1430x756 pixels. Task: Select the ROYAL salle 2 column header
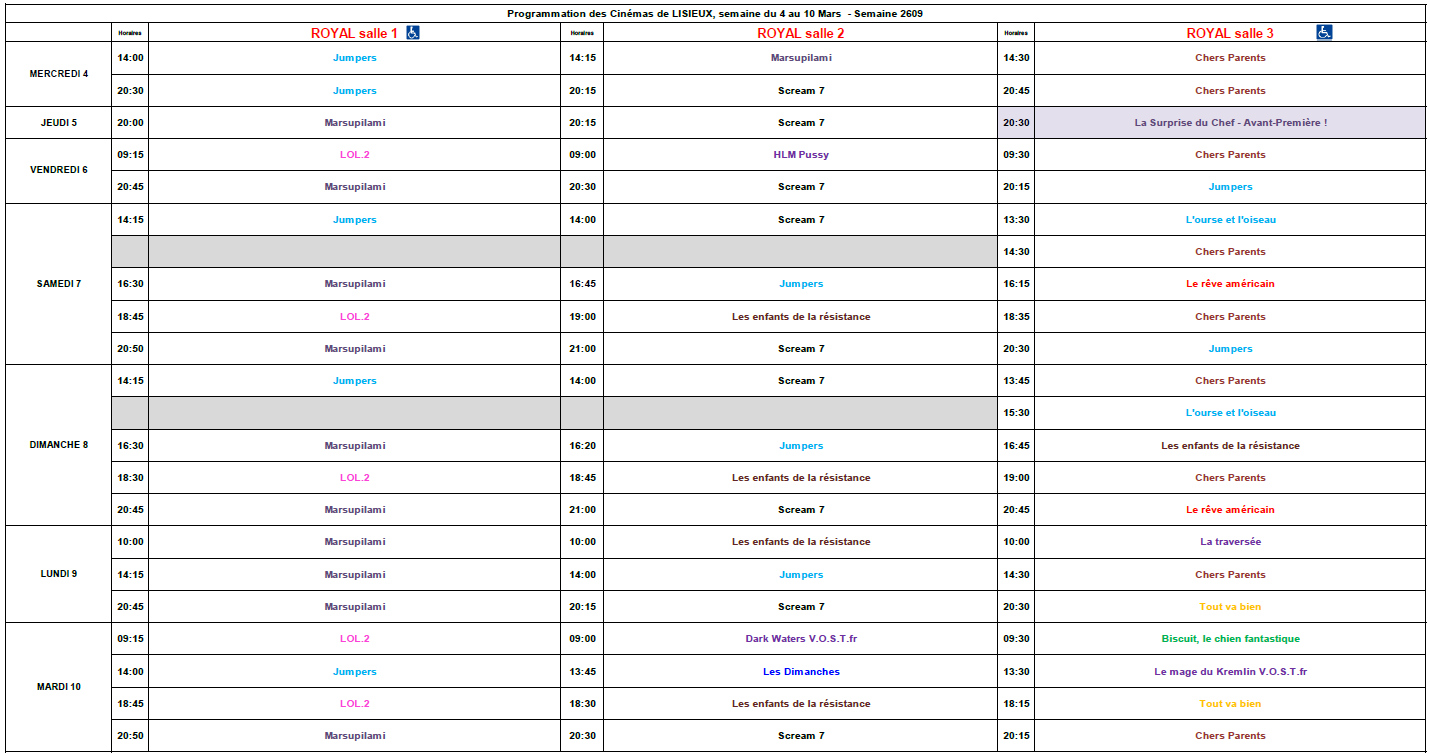[x=800, y=33]
